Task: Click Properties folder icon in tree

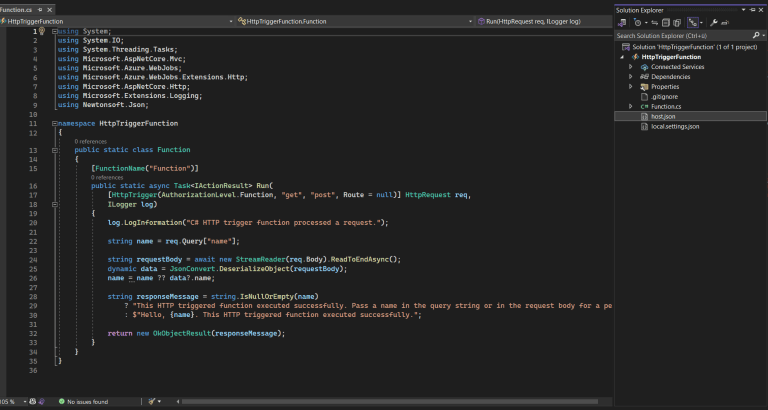Action: pyautogui.click(x=645, y=87)
